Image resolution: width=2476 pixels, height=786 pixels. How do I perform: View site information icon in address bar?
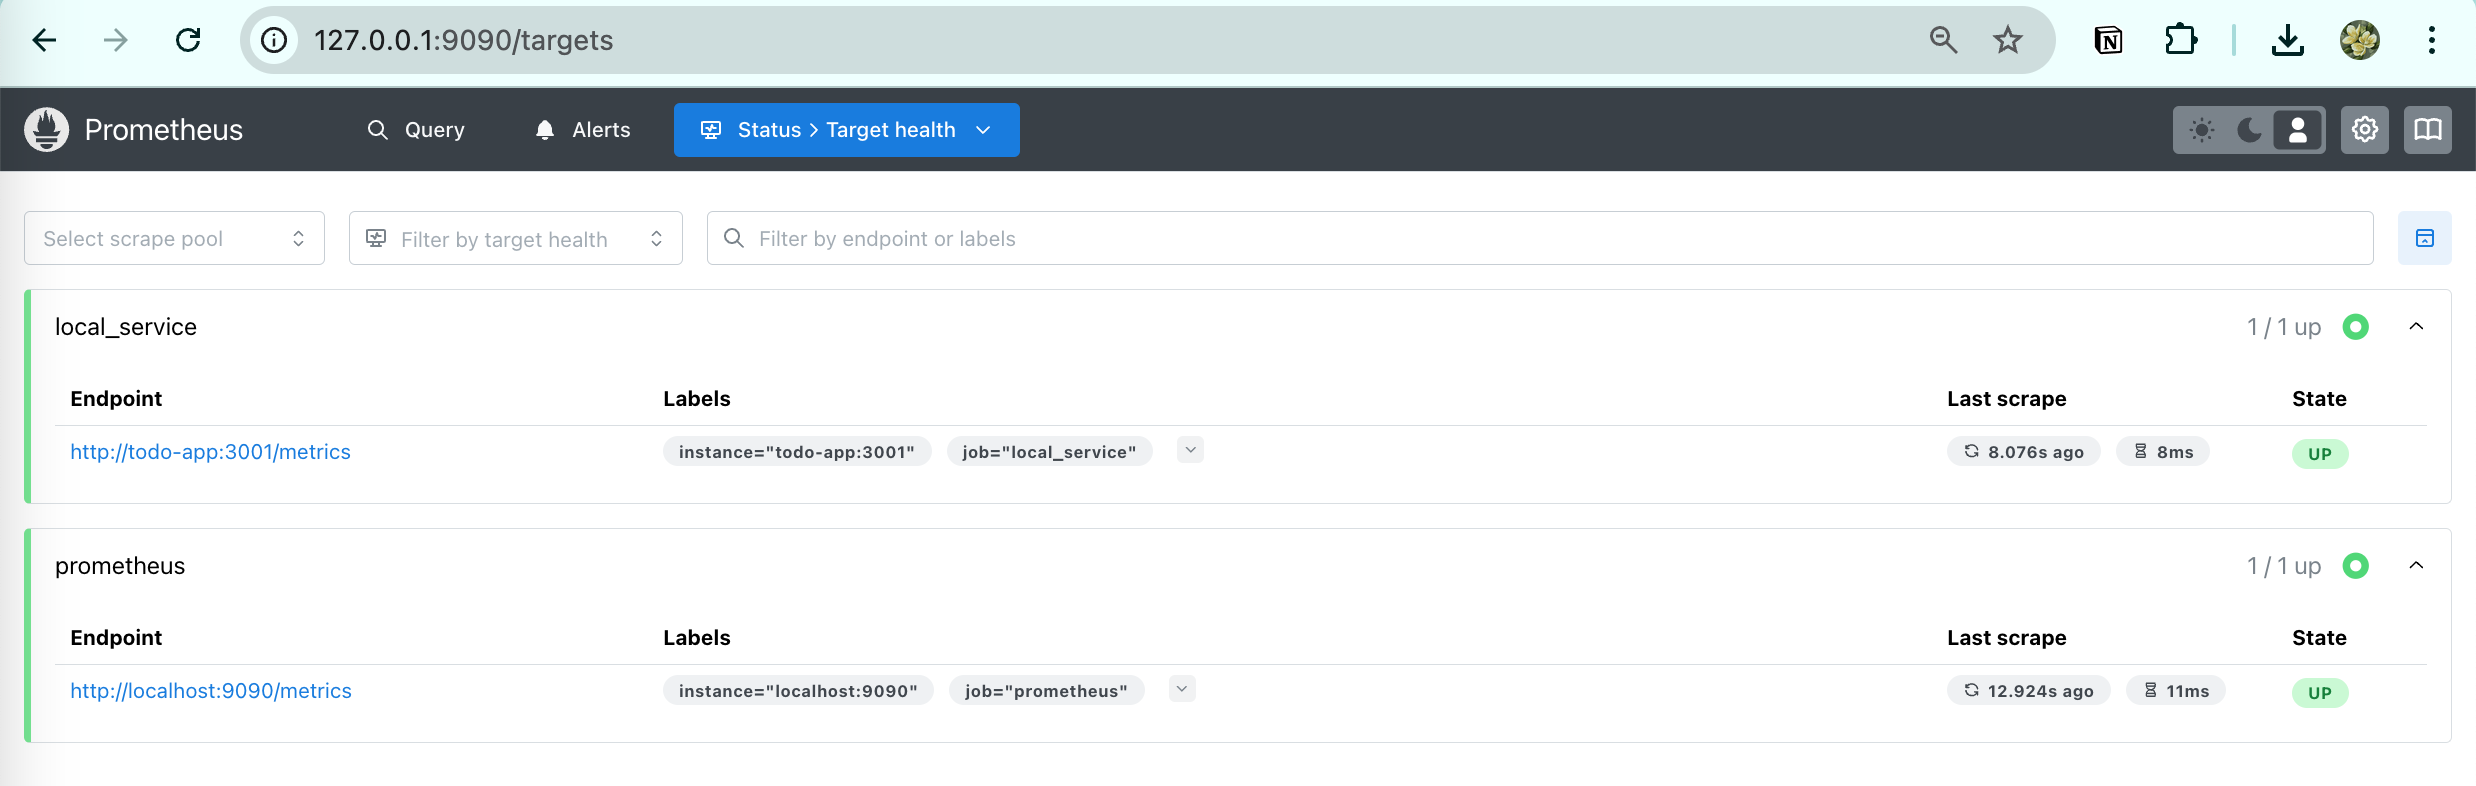(274, 40)
